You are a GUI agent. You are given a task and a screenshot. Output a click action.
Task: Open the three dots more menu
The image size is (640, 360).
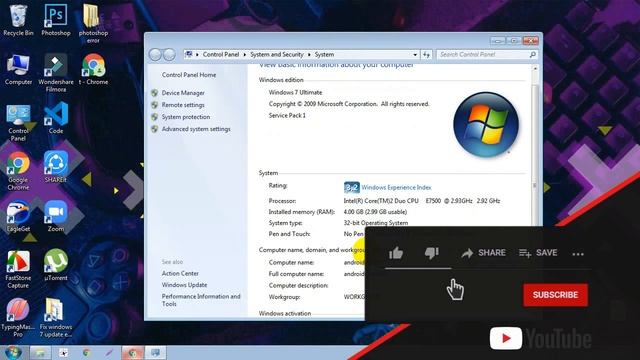click(x=578, y=254)
